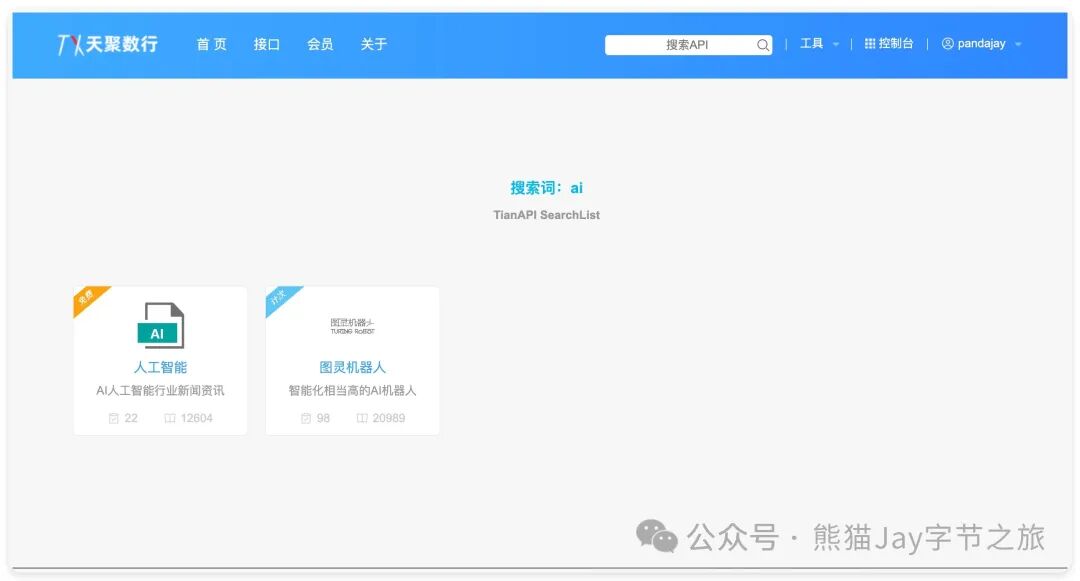This screenshot has height=581, width=1080.
Task: Open the 接口 menu item
Action: (267, 44)
